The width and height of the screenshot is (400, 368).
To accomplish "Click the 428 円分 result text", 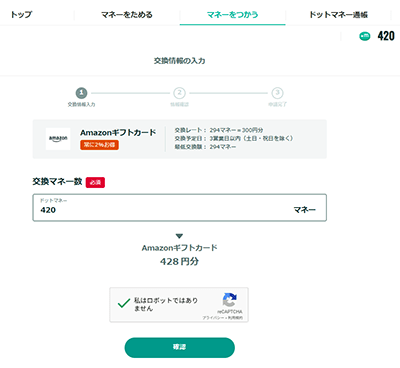I will [179, 261].
